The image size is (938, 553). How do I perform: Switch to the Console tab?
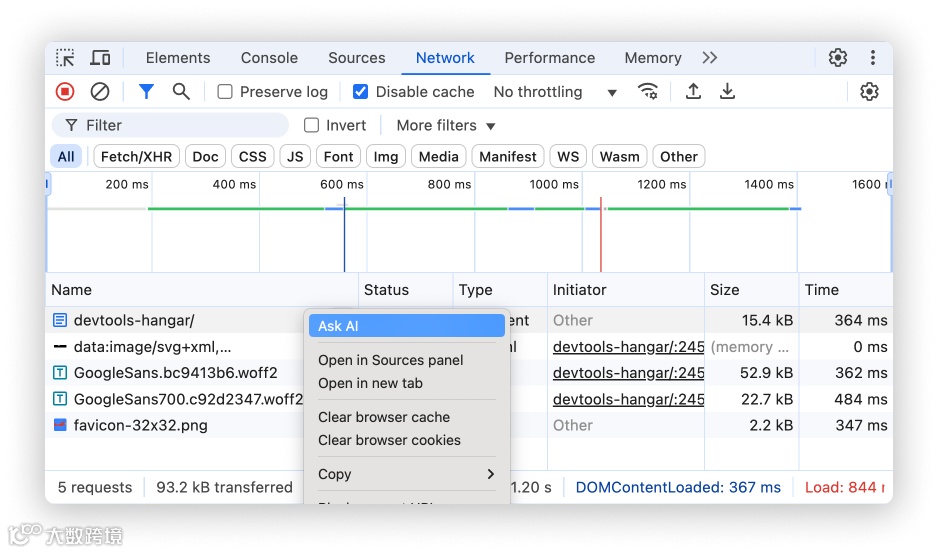(269, 58)
